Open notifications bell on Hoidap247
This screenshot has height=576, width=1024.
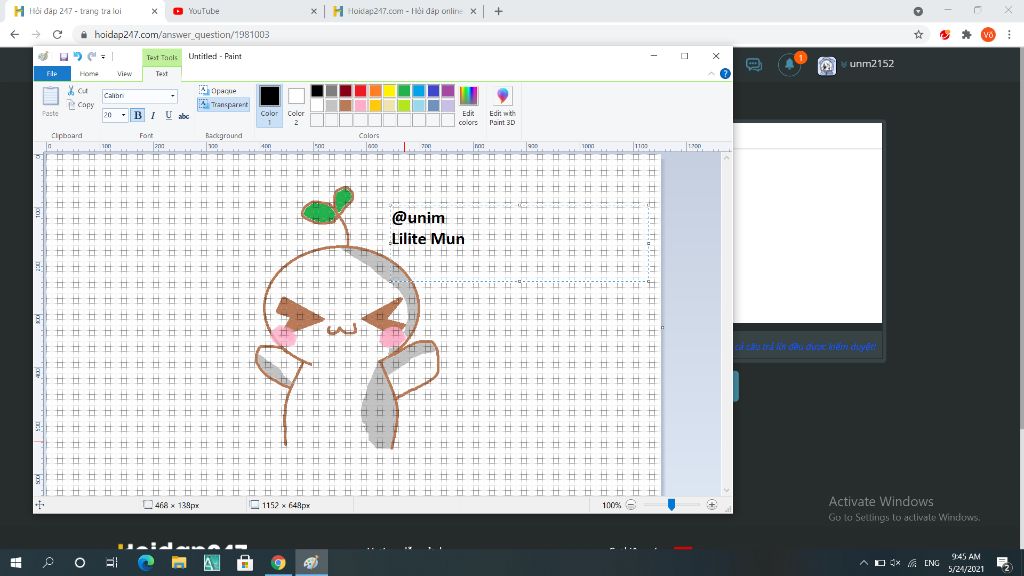point(790,65)
